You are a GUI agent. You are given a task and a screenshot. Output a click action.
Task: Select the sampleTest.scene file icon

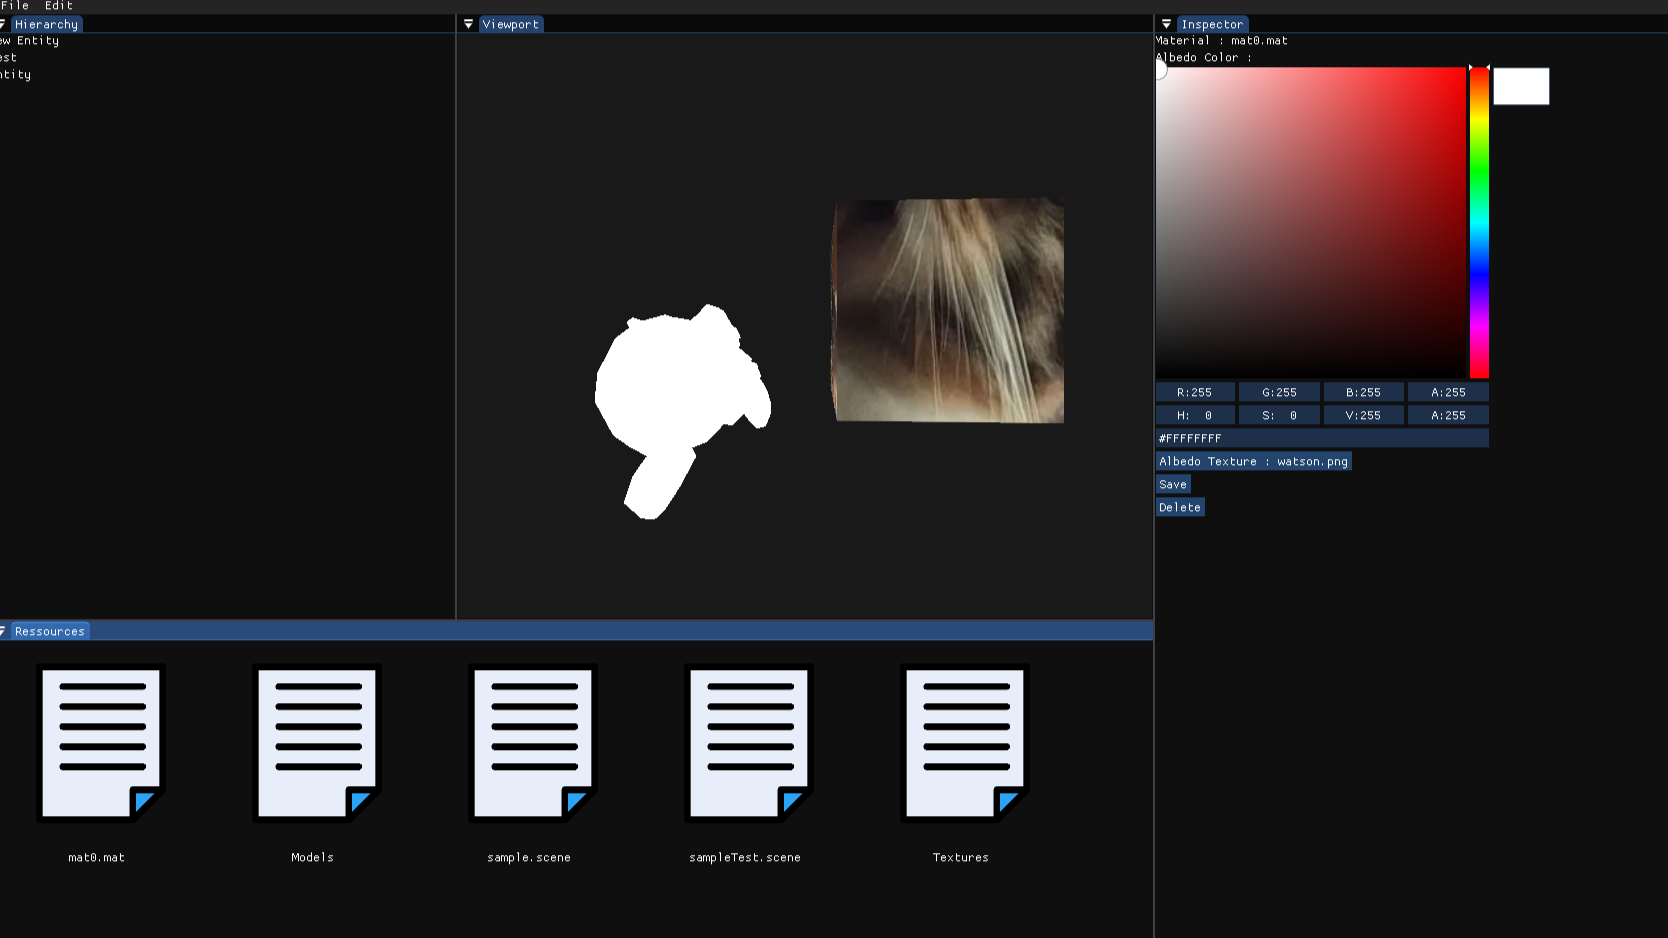(x=748, y=743)
